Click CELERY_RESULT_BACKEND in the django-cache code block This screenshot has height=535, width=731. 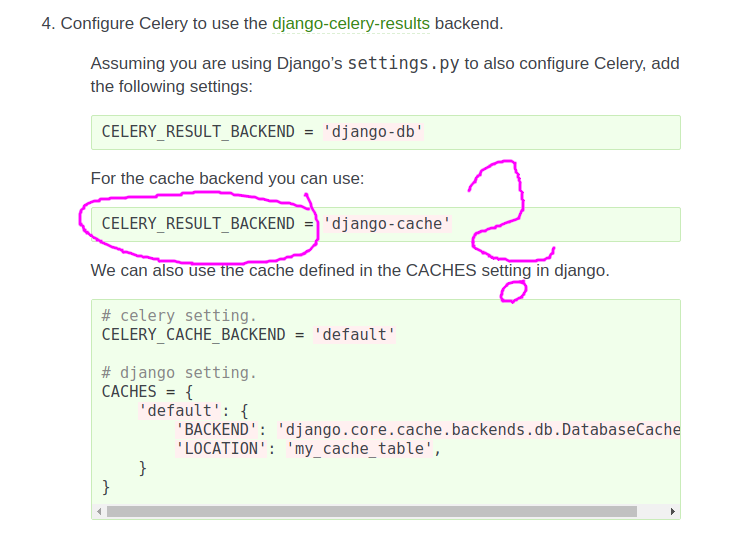[x=198, y=224]
